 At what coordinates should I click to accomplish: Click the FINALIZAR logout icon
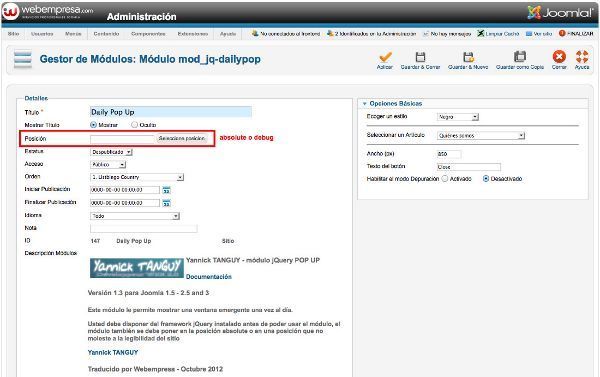(562, 33)
